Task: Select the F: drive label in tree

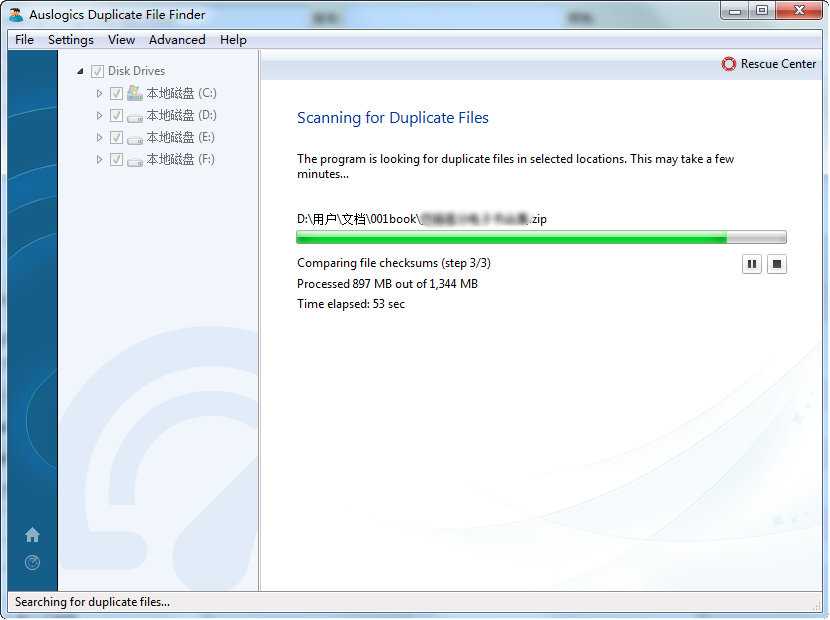Action: pos(180,160)
